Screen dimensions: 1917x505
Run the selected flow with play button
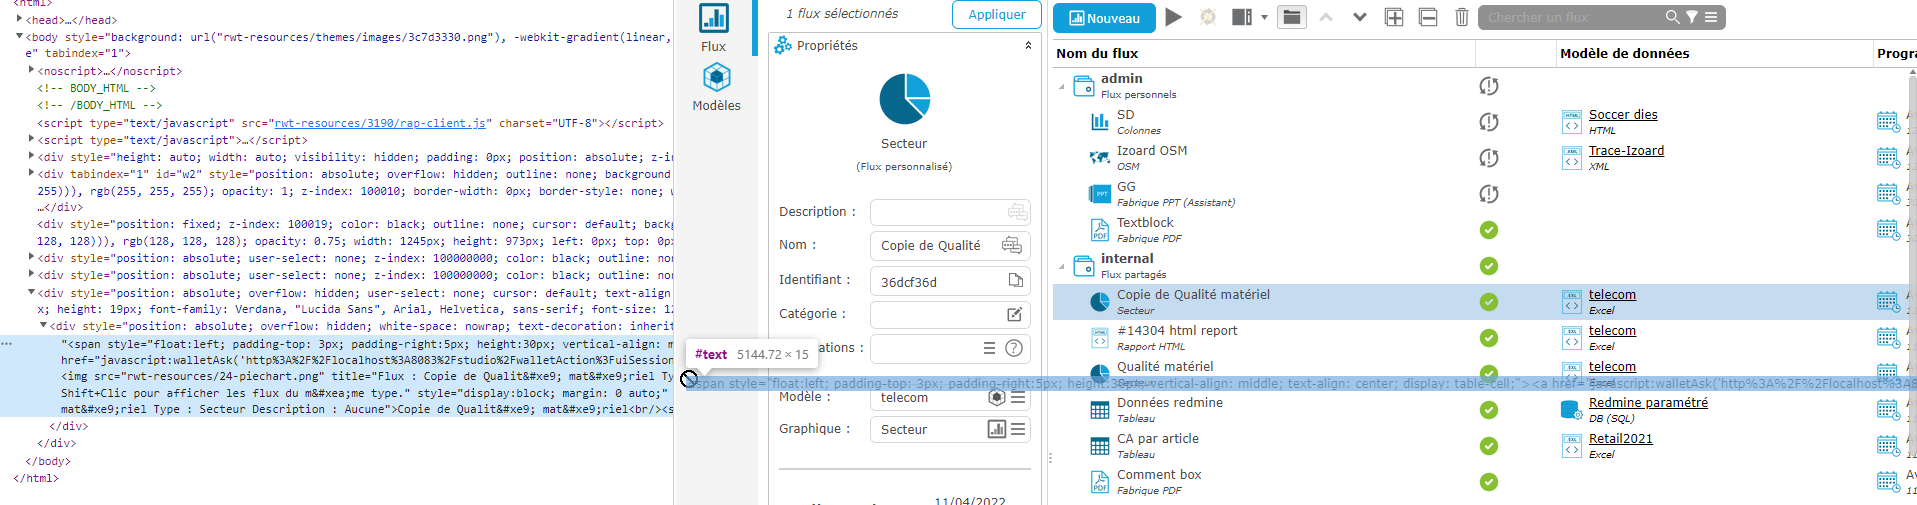tap(1174, 17)
